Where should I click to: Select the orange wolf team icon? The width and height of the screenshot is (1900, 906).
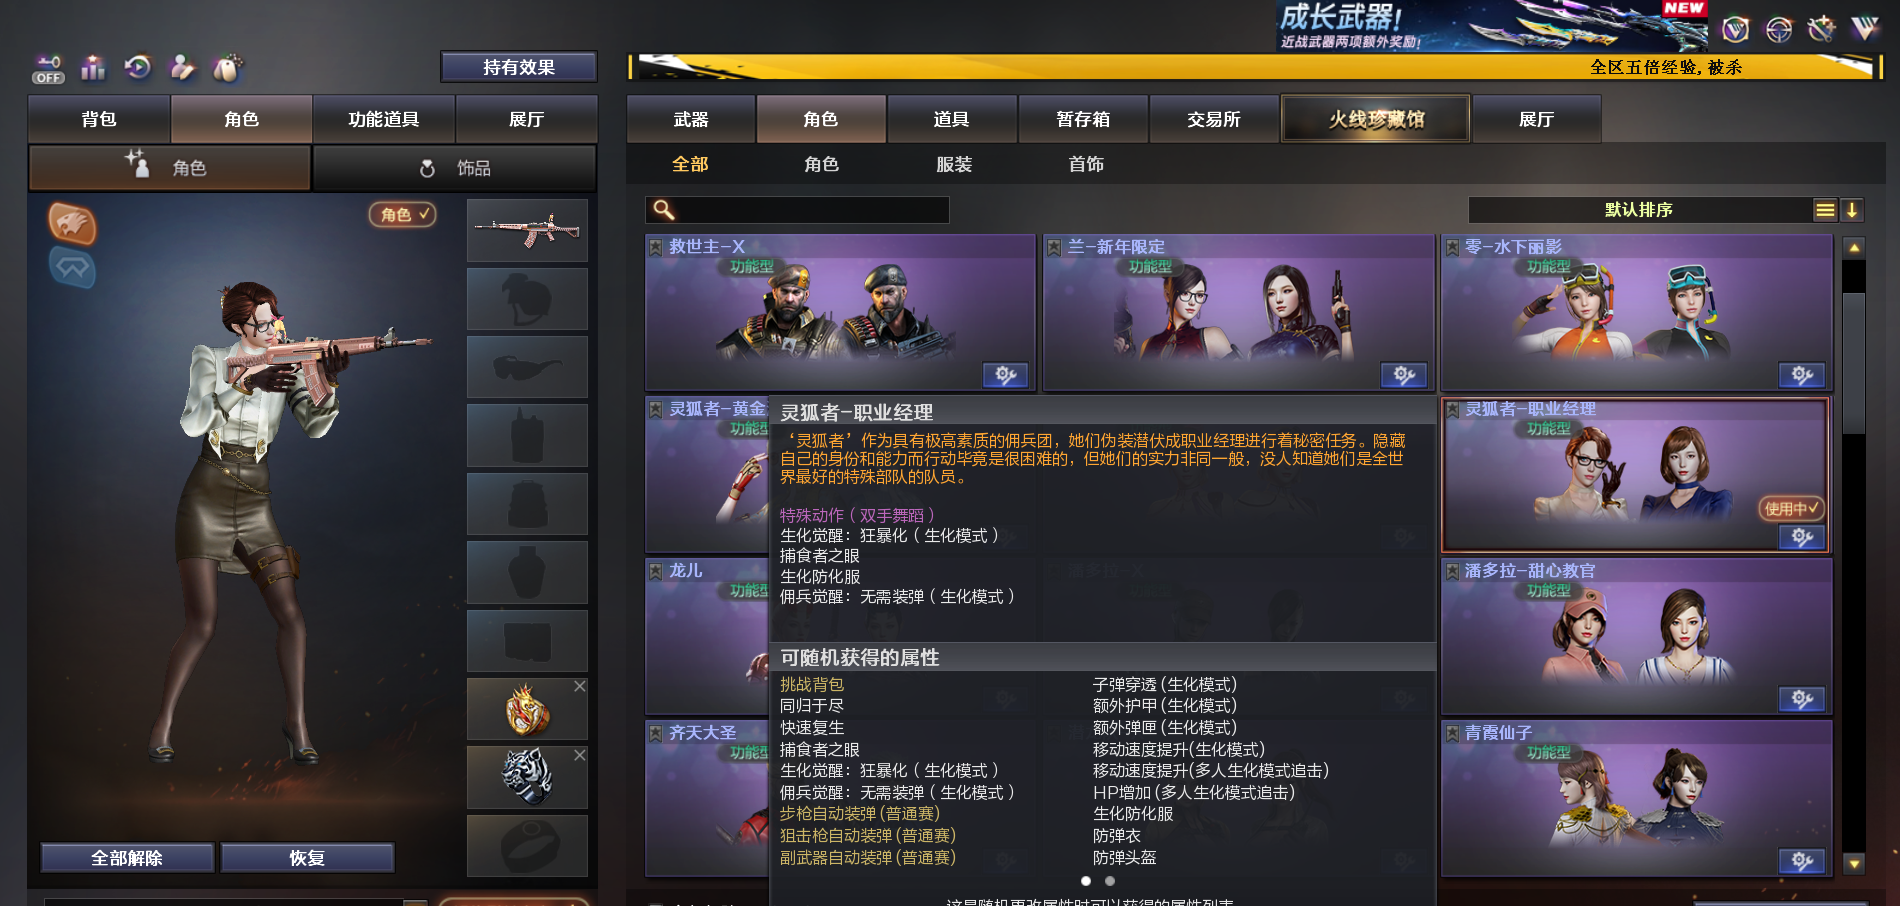pos(72,223)
